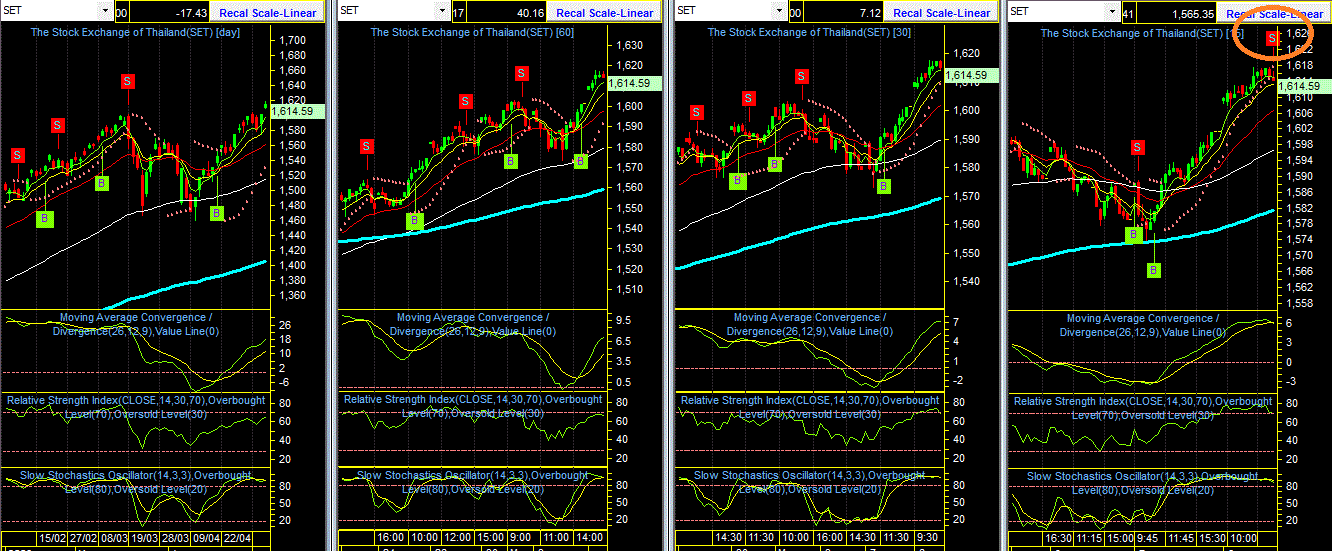Click the 9:45 time label on the rightmost chart axis
This screenshot has width=1332, height=551.
coord(1148,538)
